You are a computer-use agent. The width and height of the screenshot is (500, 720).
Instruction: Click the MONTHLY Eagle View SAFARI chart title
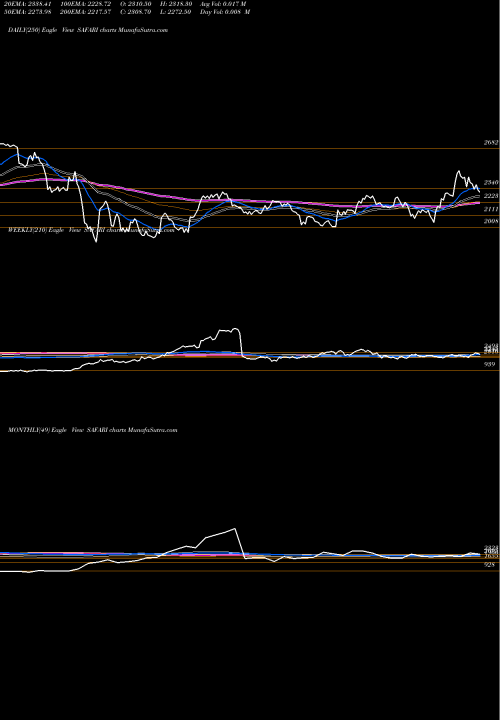tap(92, 430)
